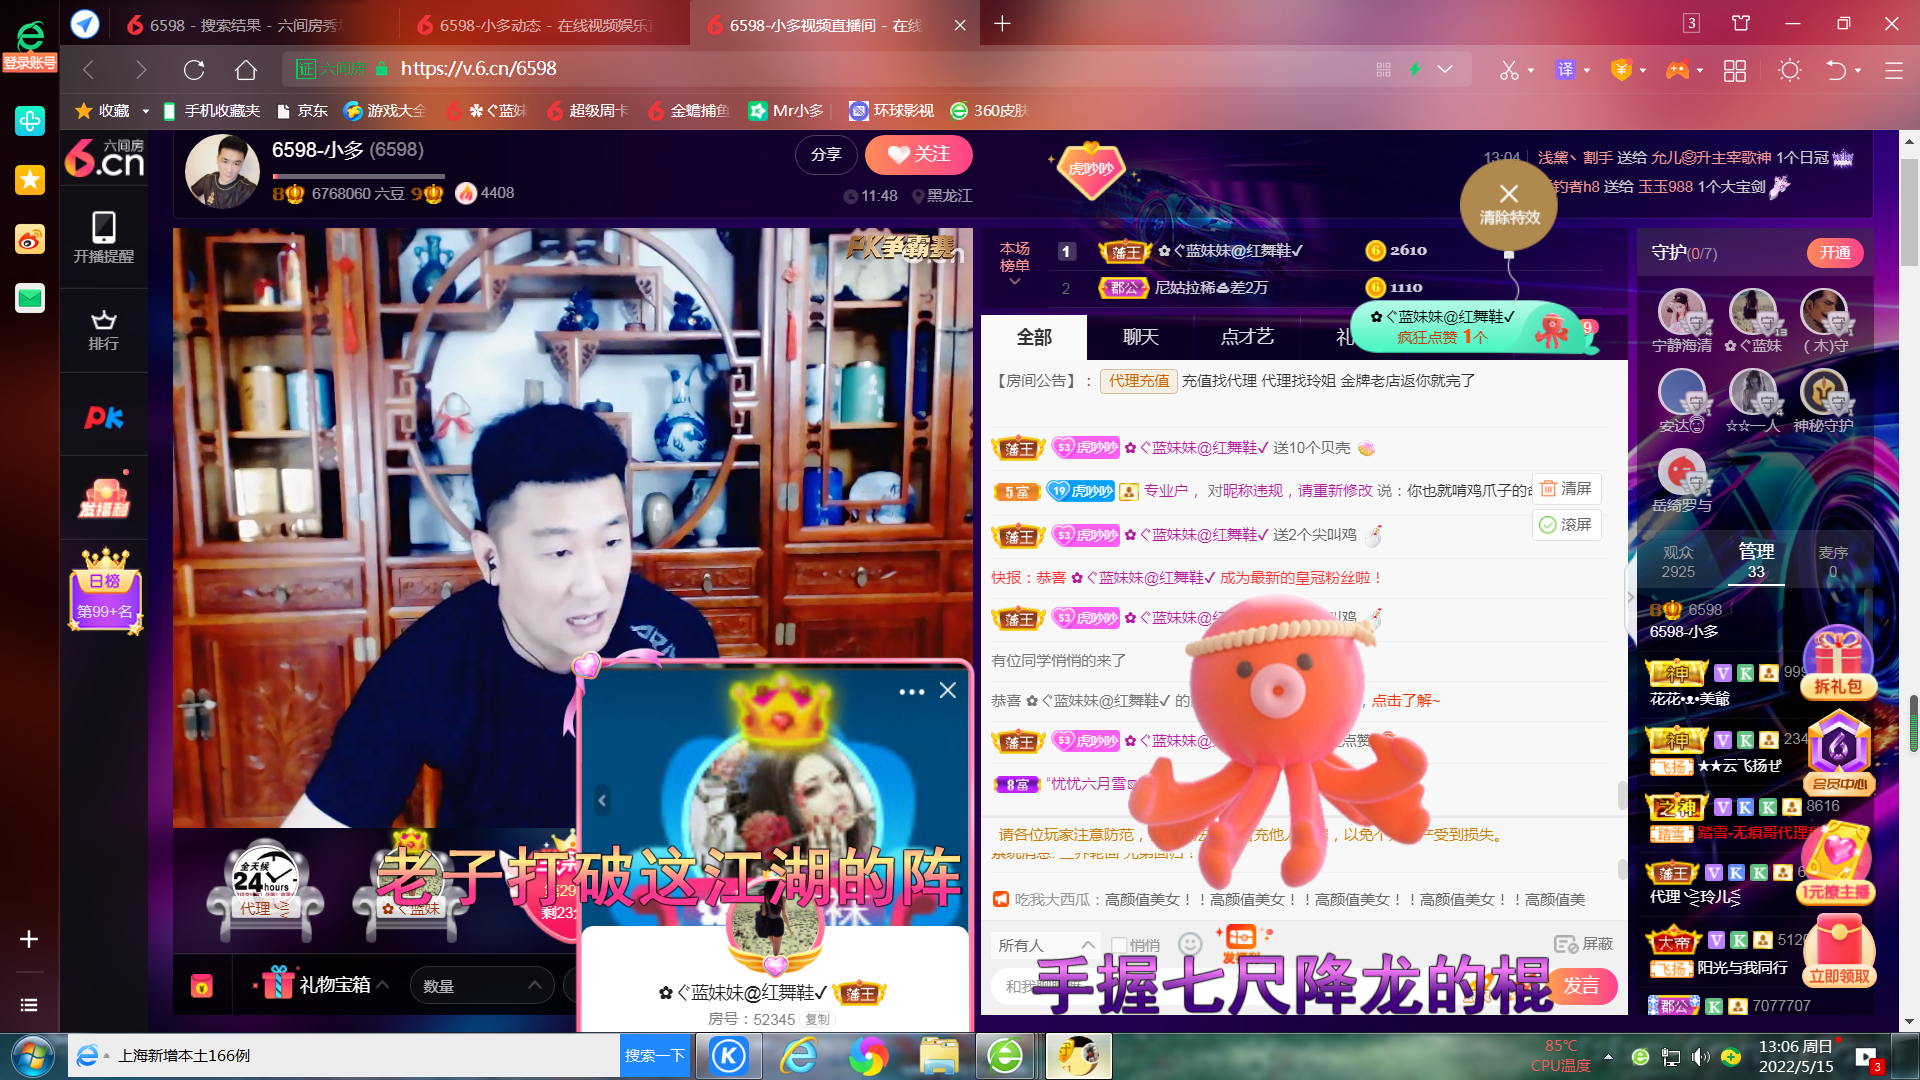Switch to the 6598-小多动态 browser tab
The image size is (1920, 1080).
(544, 25)
